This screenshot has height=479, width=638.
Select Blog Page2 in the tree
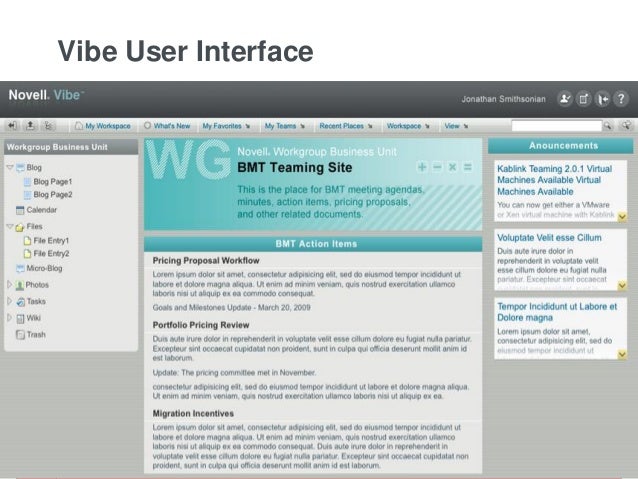pyautogui.click(x=53, y=195)
